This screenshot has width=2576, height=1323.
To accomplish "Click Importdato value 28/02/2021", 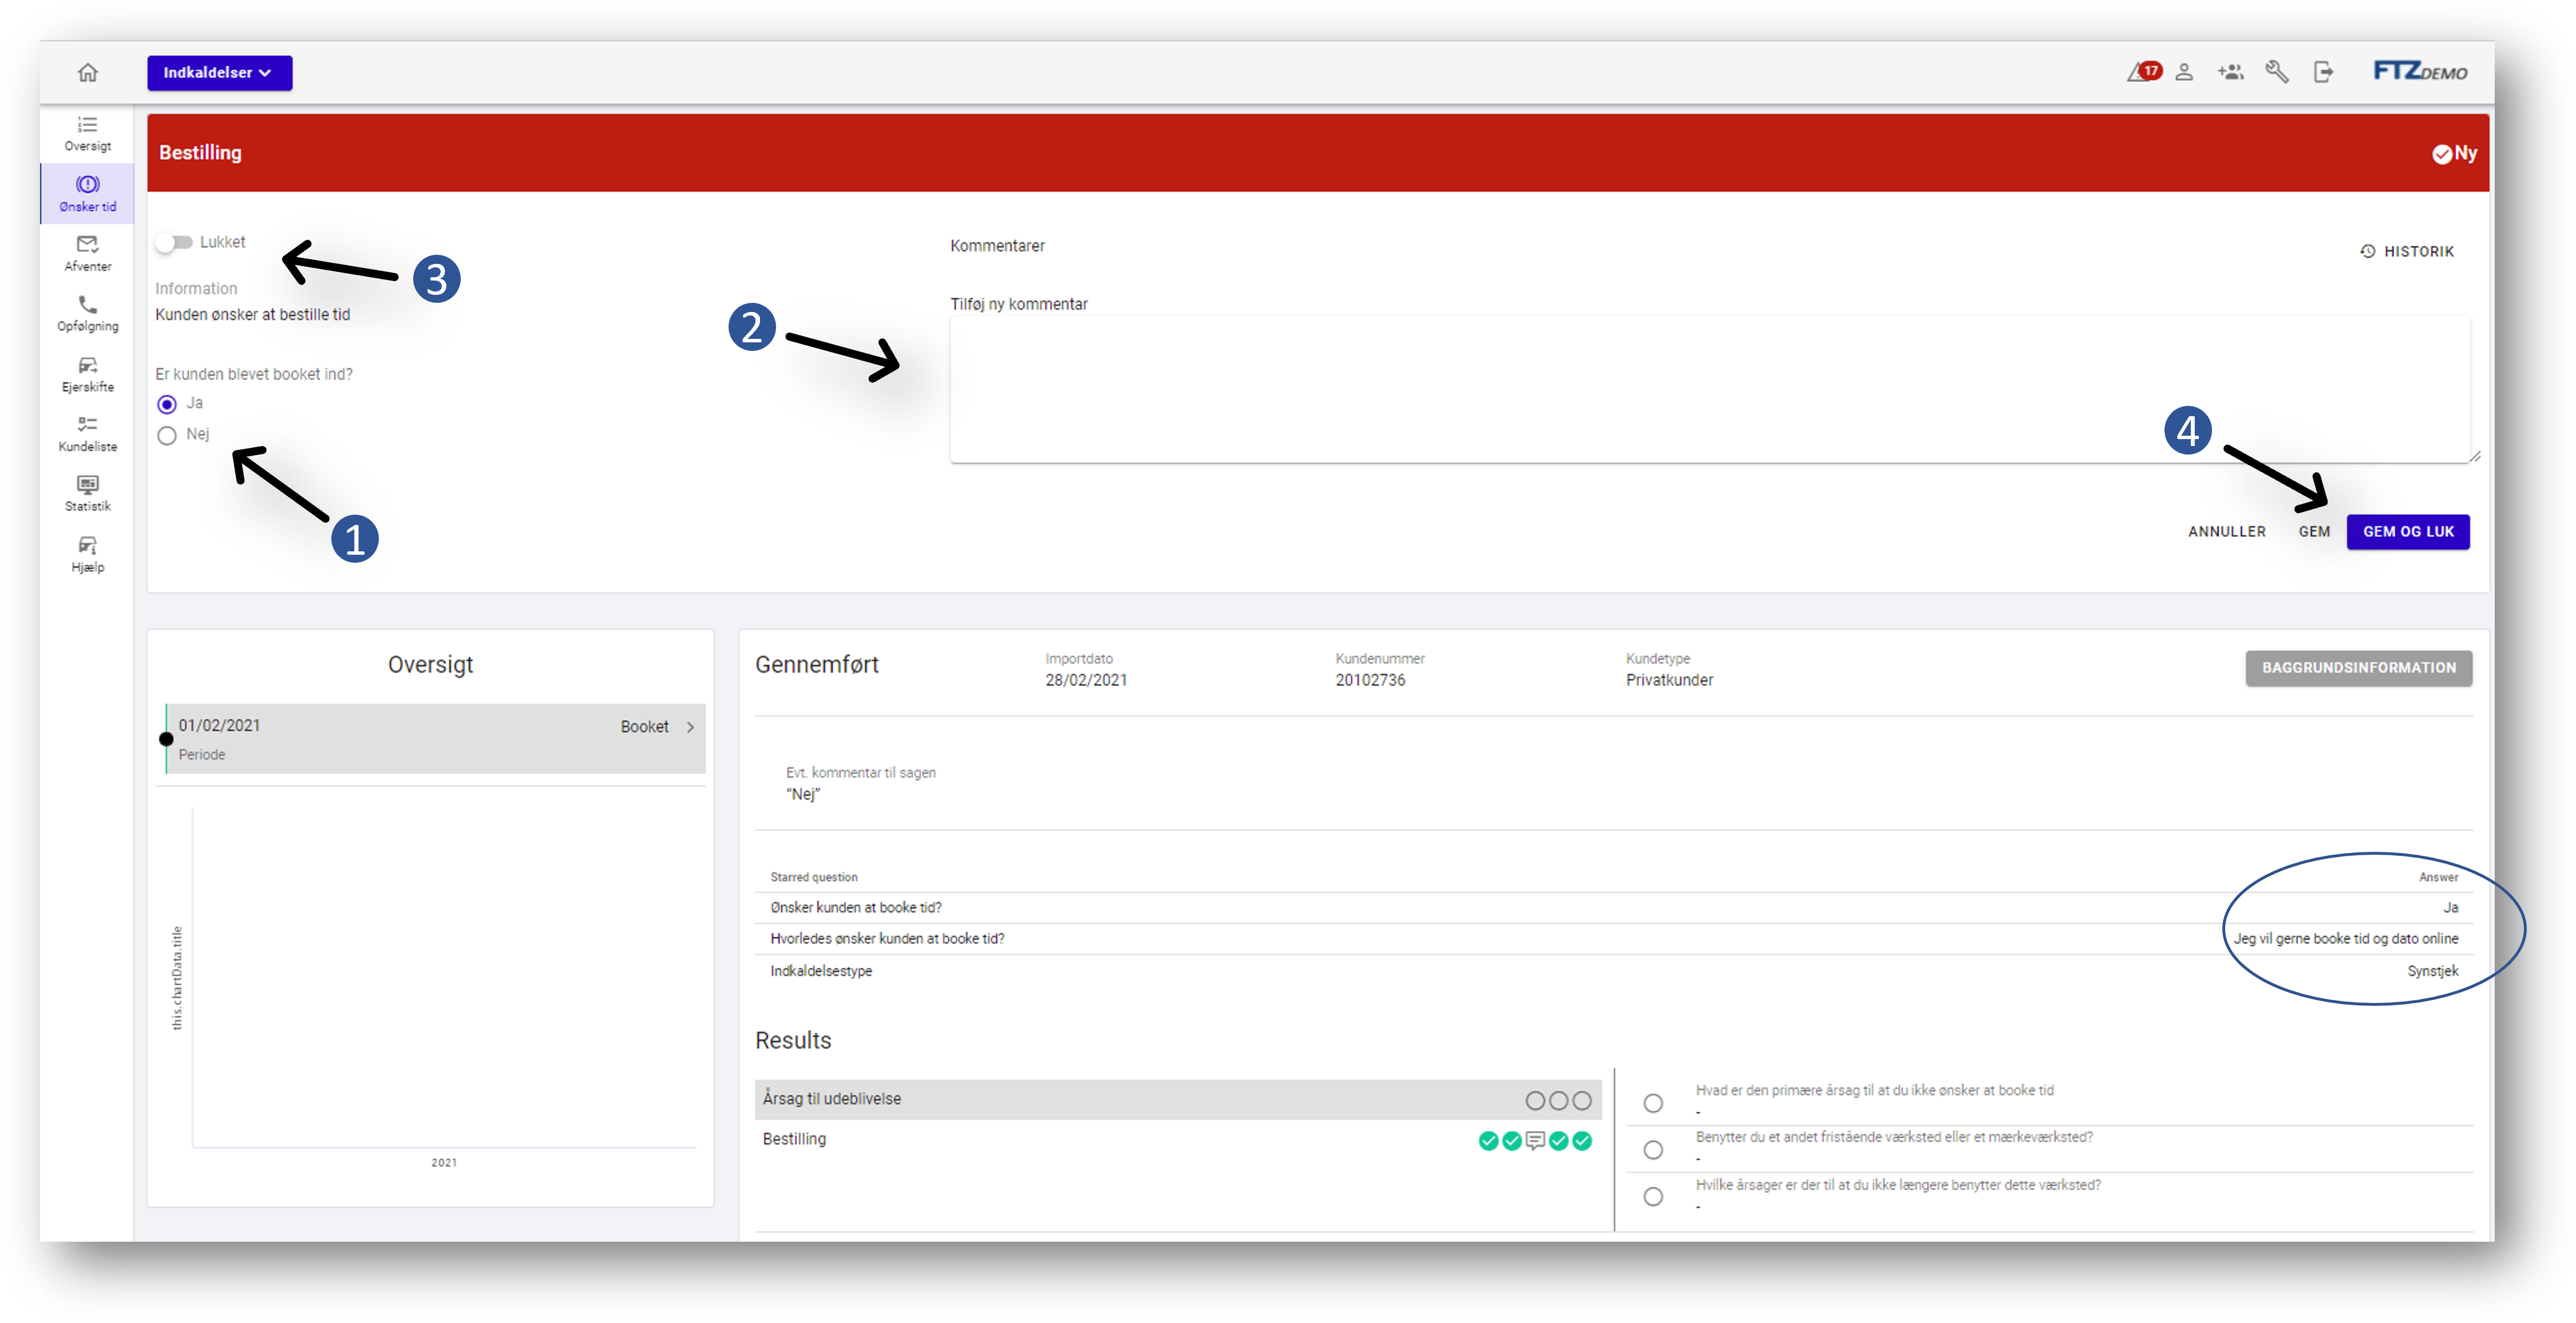I will 1086,680.
